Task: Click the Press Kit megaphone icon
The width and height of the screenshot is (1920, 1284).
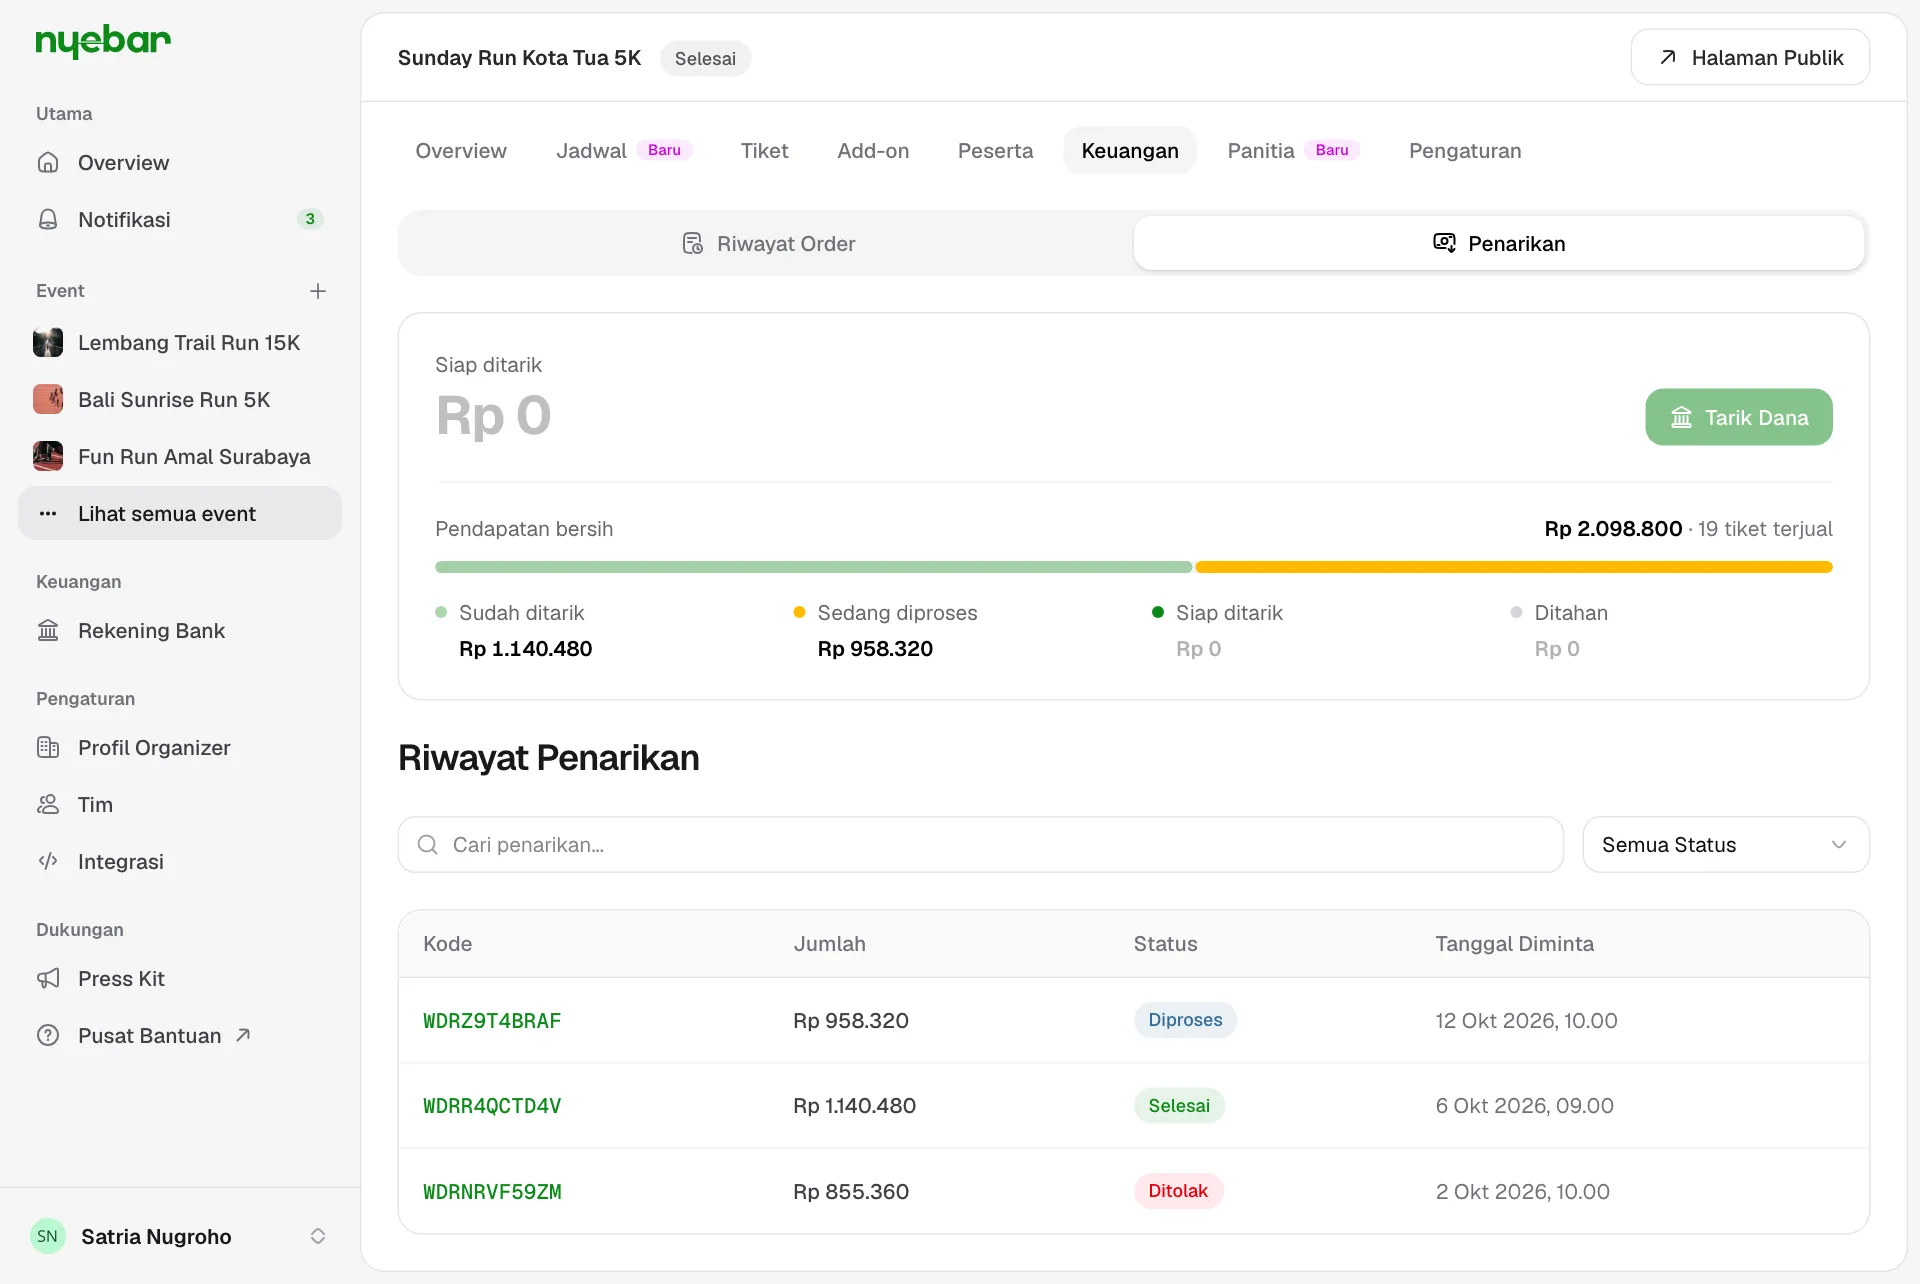Action: tap(48, 978)
